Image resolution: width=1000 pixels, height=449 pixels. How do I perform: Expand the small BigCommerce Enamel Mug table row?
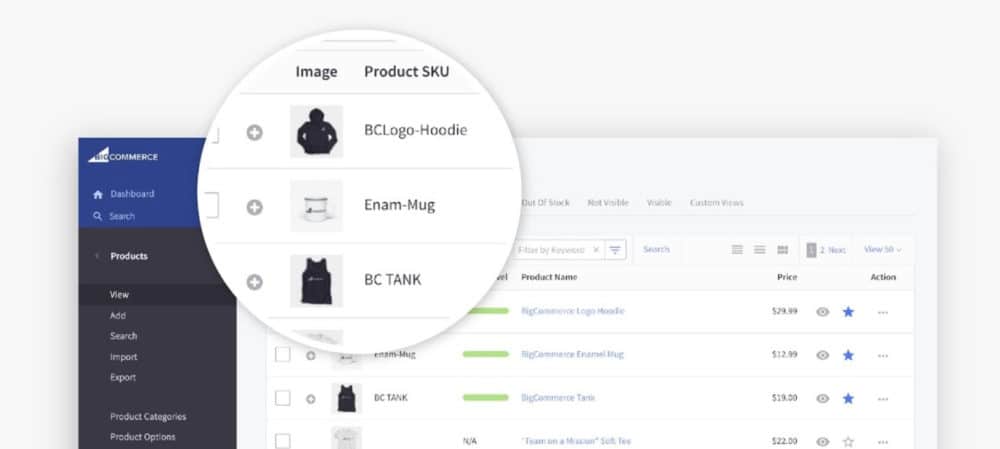pyautogui.click(x=311, y=356)
